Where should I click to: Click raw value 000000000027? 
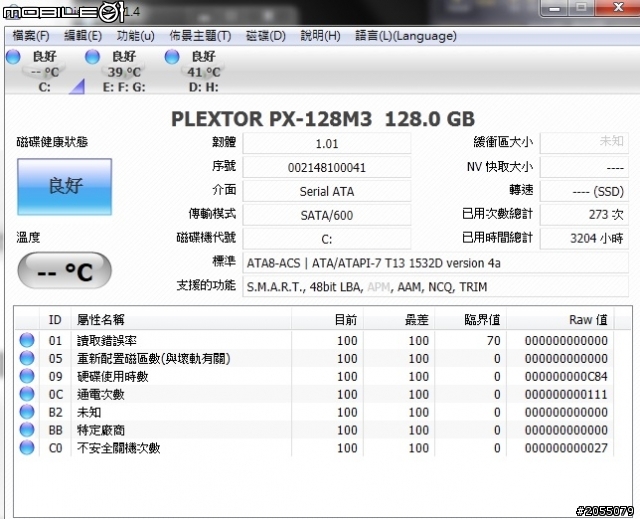[566, 448]
